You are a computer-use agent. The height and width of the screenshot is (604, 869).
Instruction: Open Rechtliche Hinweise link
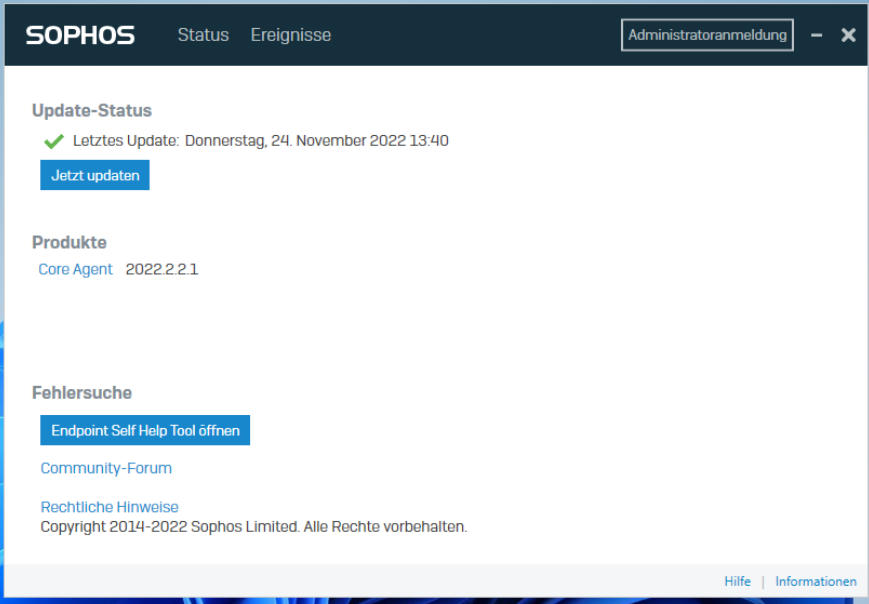point(110,507)
